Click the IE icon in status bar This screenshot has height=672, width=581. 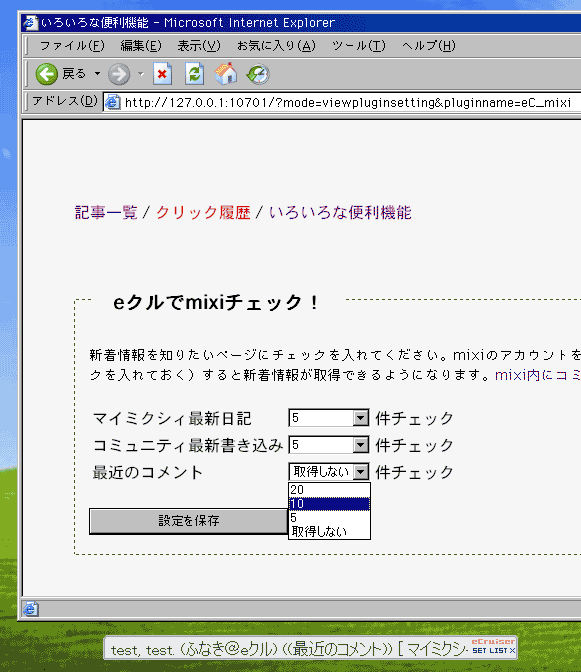tap(30, 609)
